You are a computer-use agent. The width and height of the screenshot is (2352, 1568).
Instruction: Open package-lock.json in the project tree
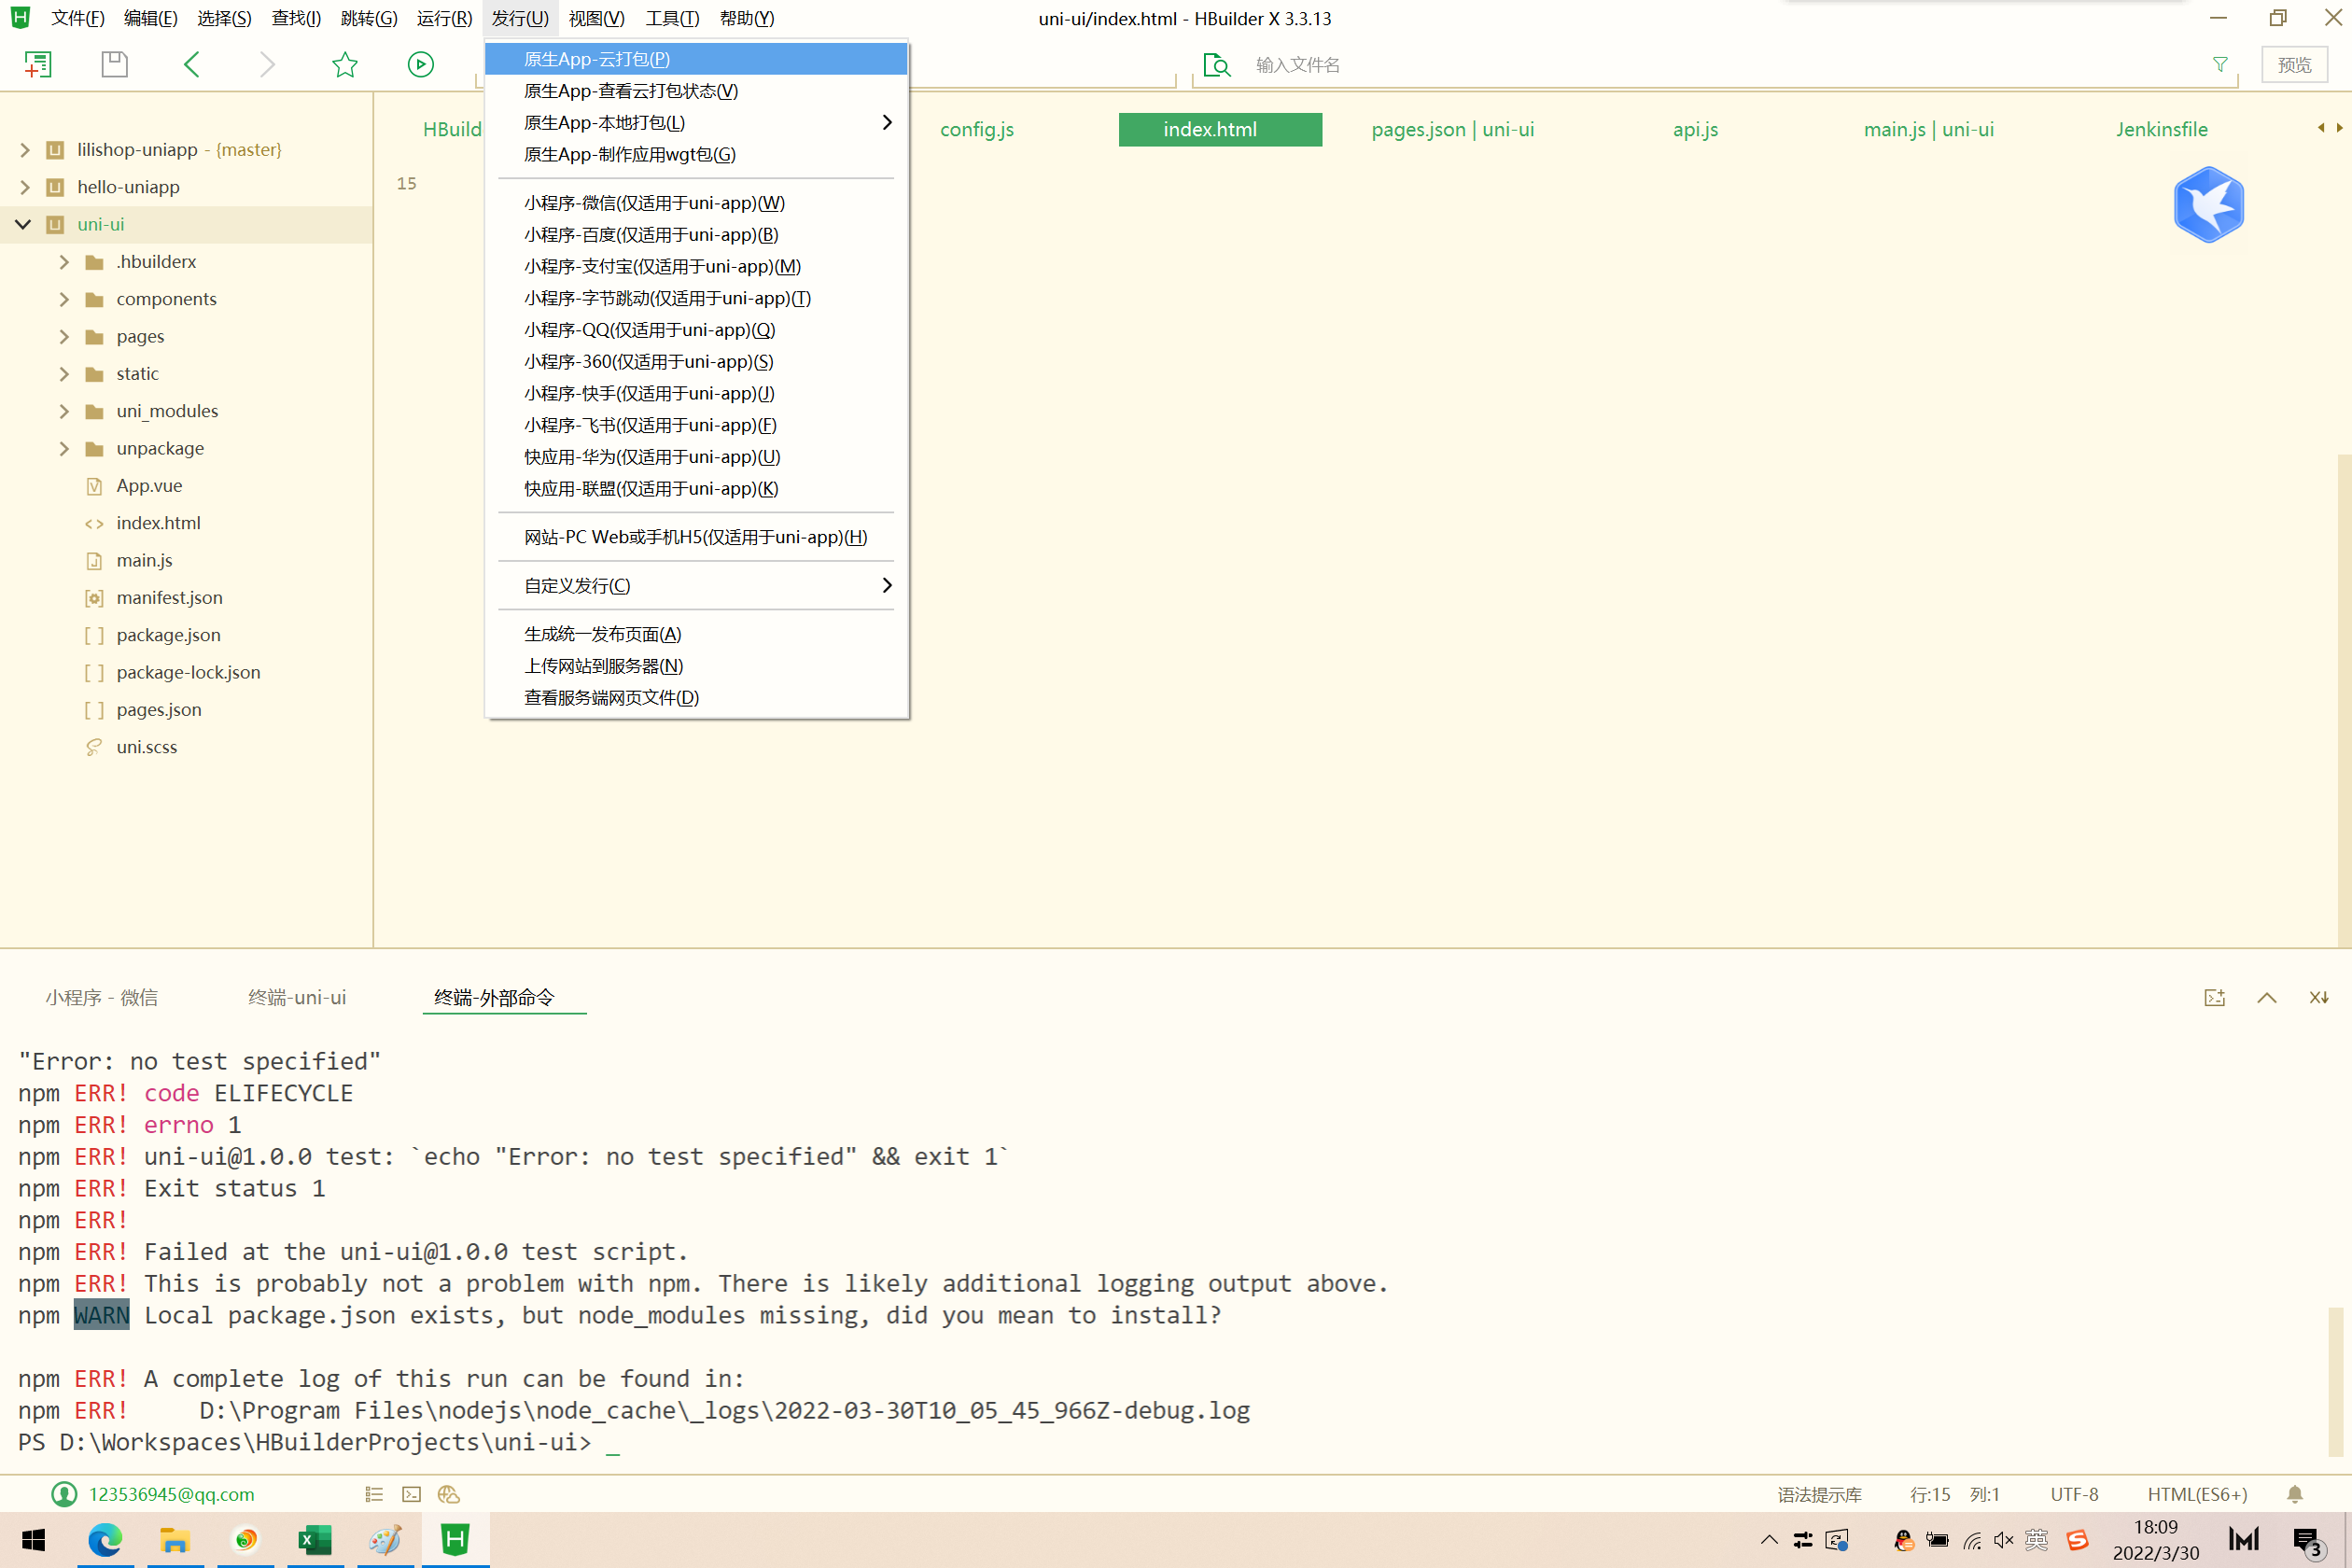188,672
